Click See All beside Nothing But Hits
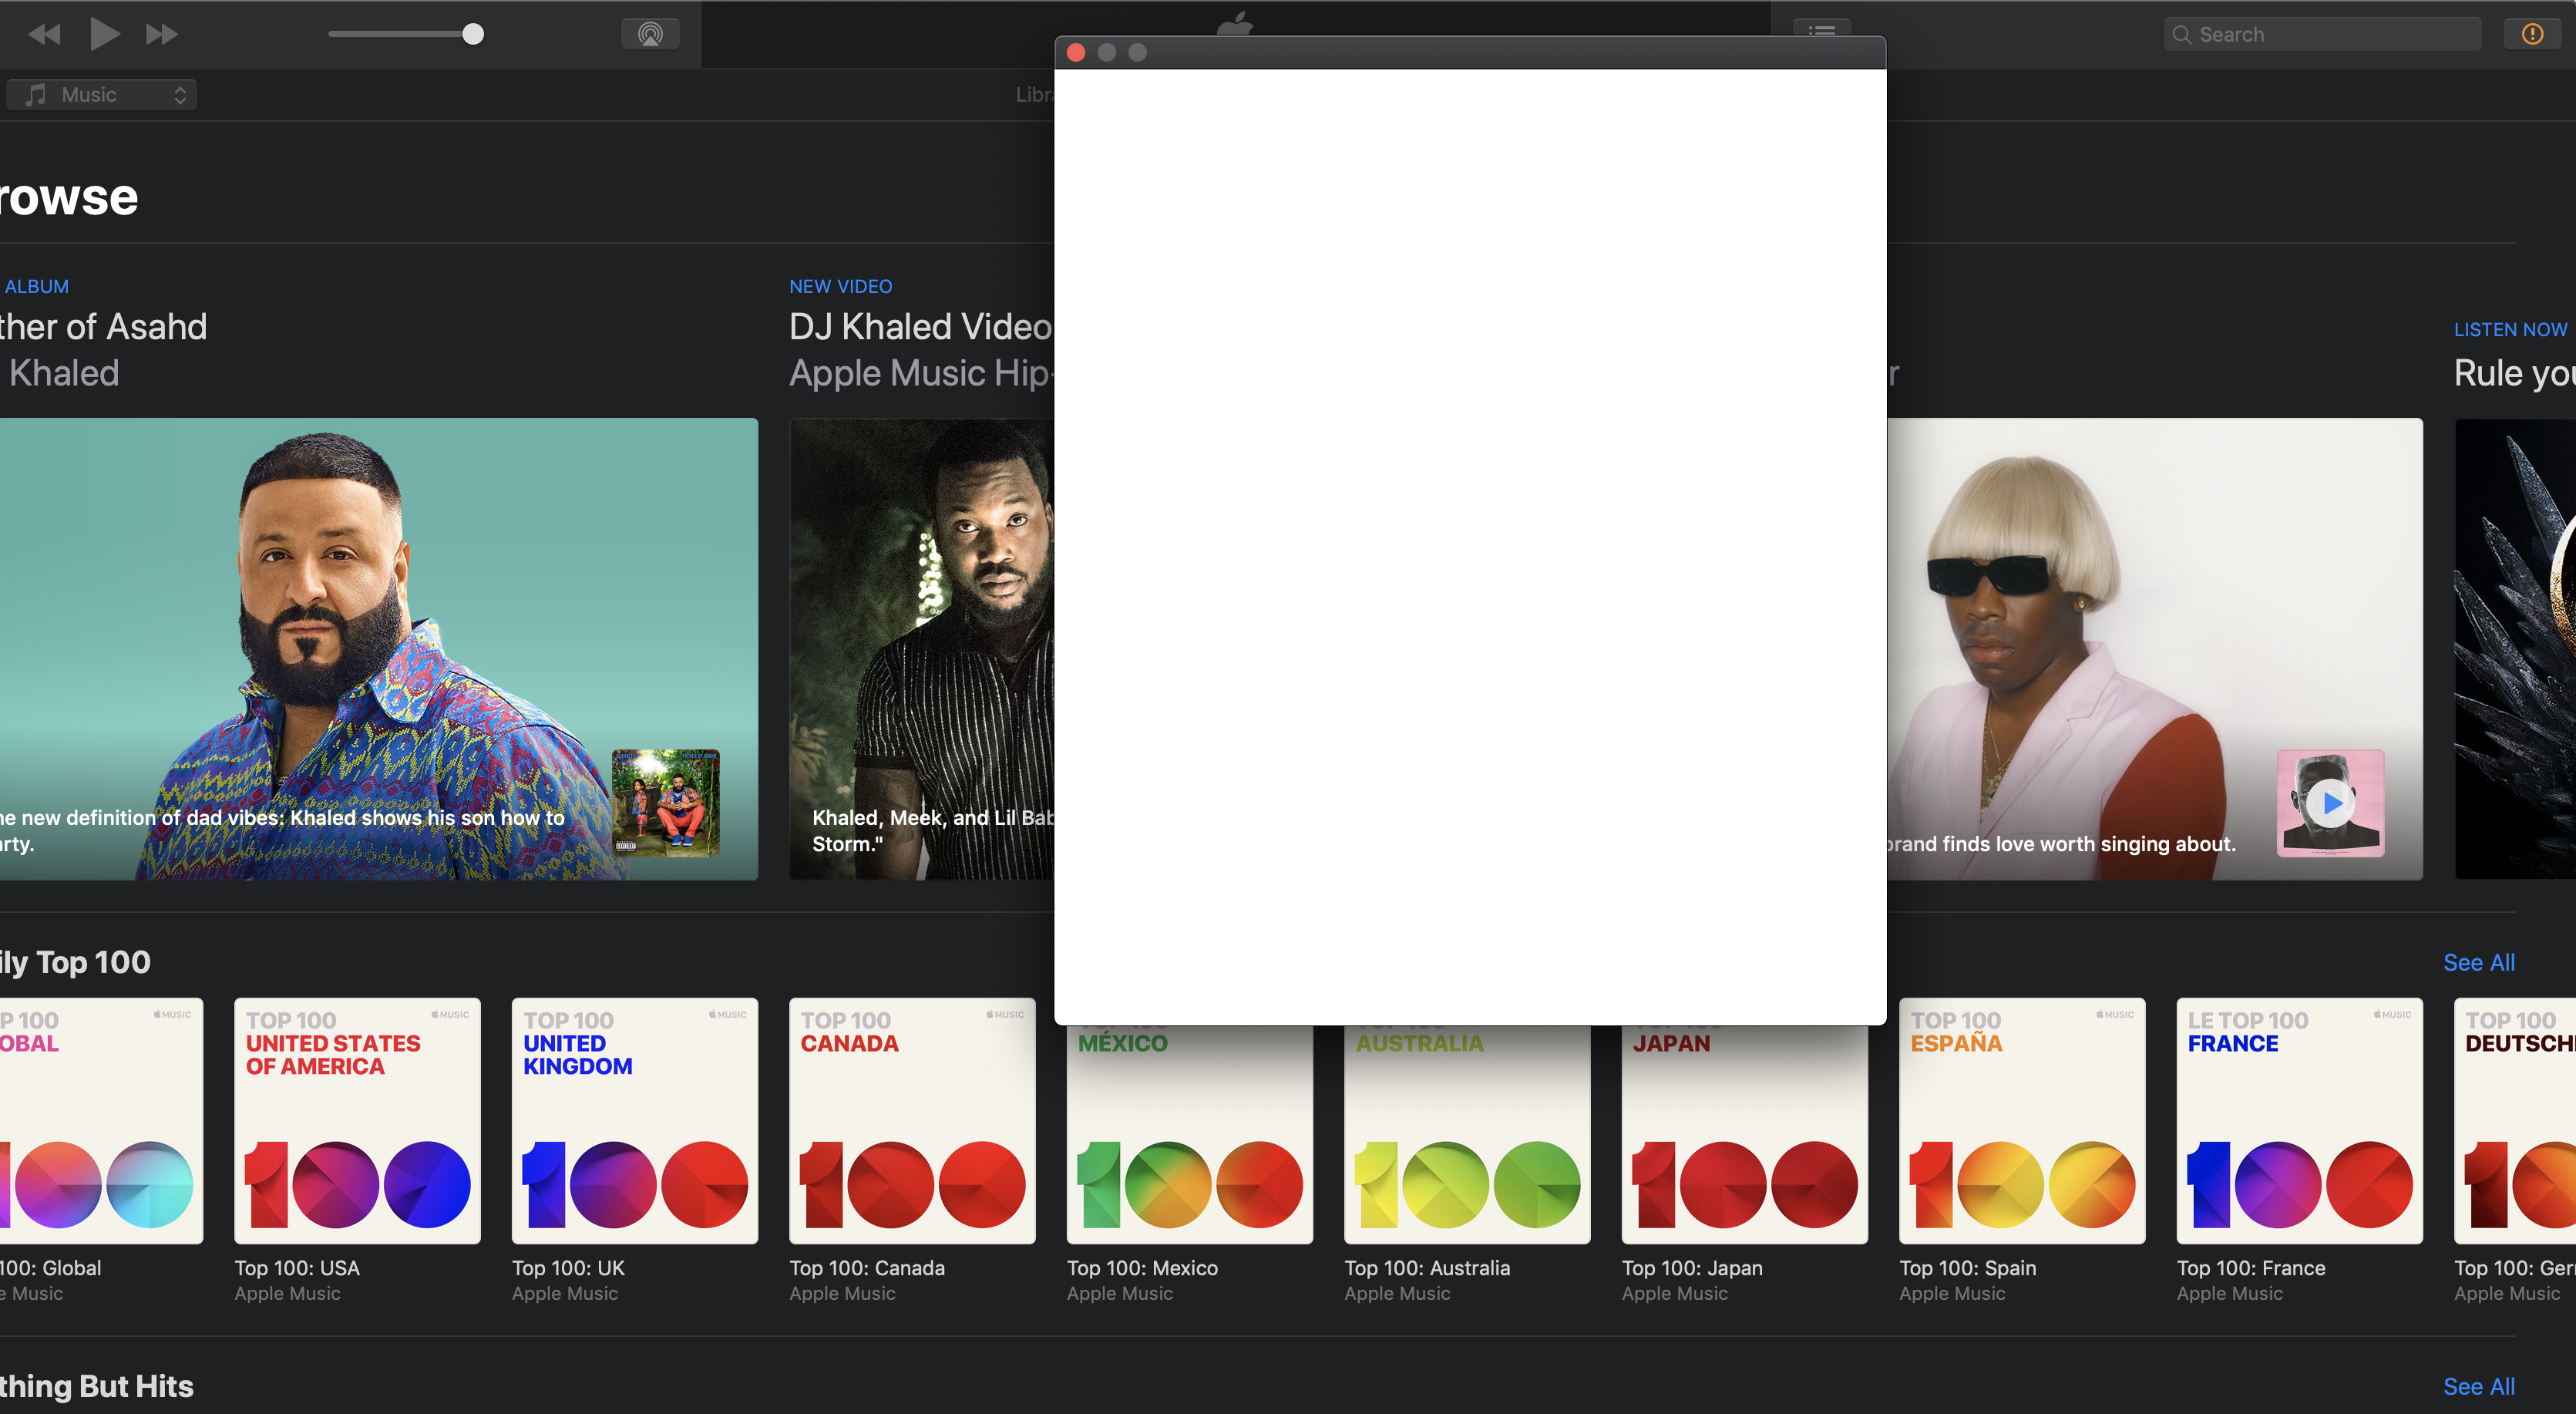2576x1414 pixels. pos(2479,1386)
